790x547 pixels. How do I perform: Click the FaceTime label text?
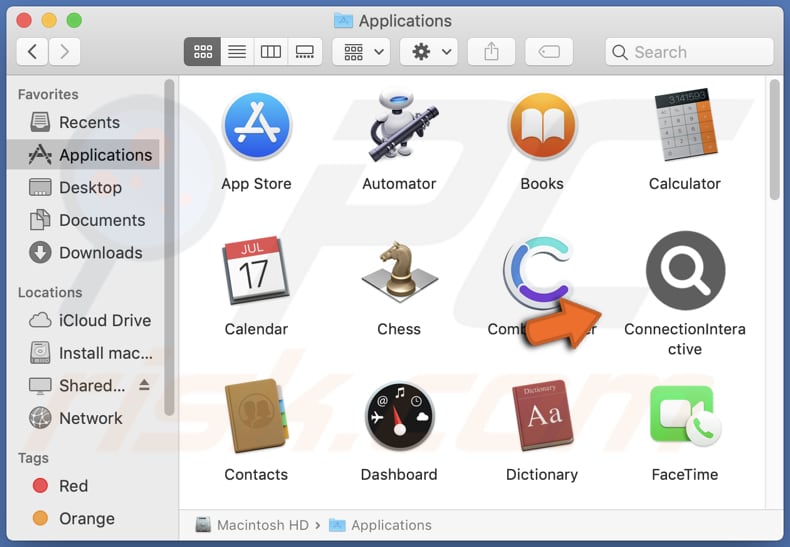(685, 474)
